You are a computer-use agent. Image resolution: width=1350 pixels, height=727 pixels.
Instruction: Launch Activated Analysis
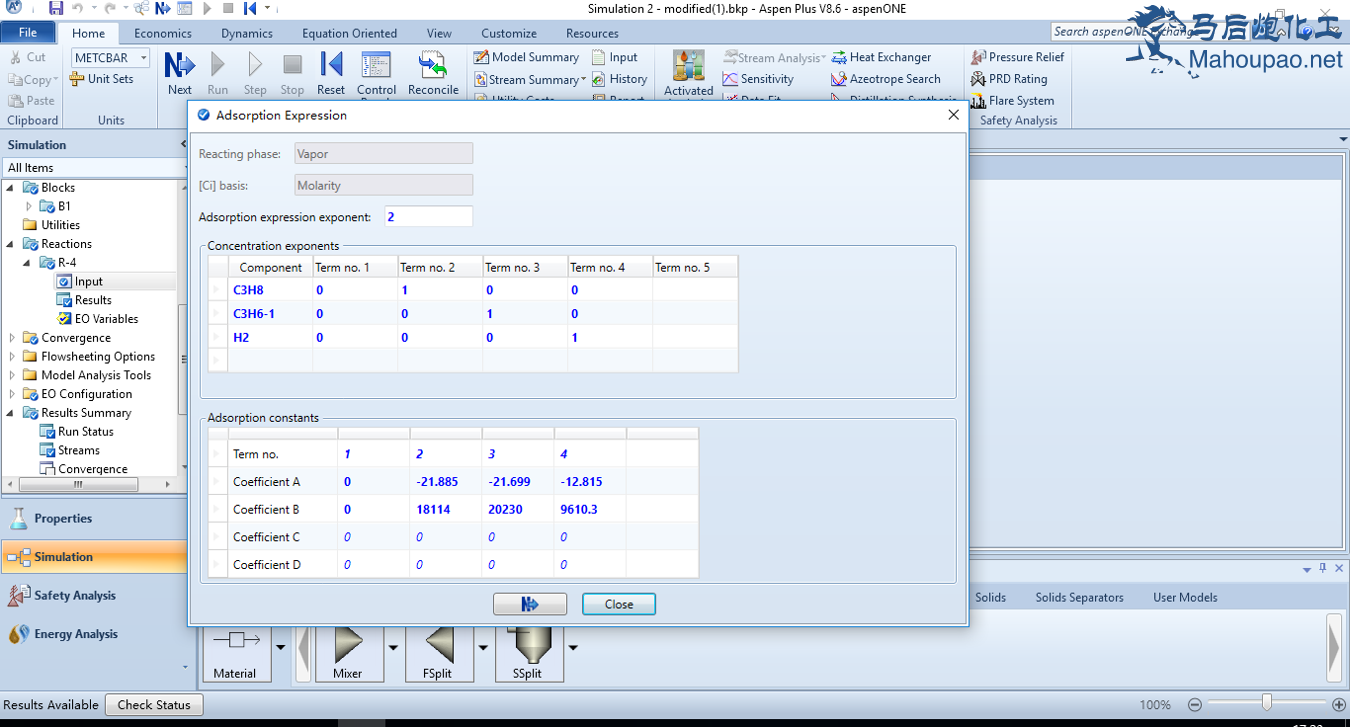point(688,75)
